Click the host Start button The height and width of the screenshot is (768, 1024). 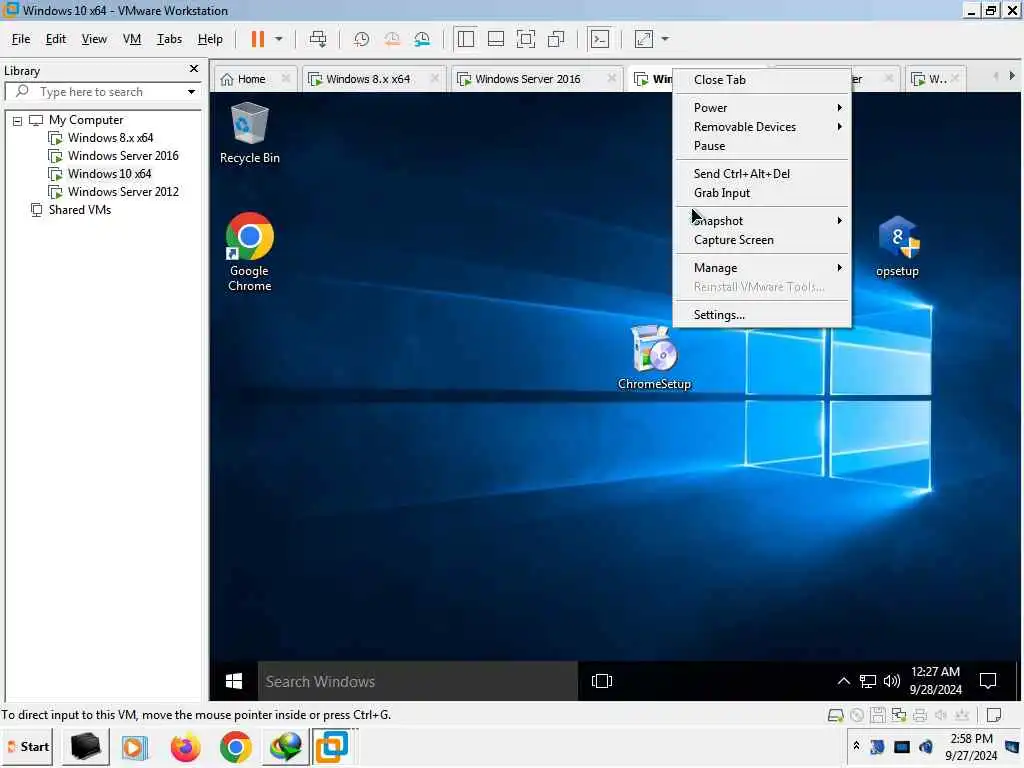point(29,746)
